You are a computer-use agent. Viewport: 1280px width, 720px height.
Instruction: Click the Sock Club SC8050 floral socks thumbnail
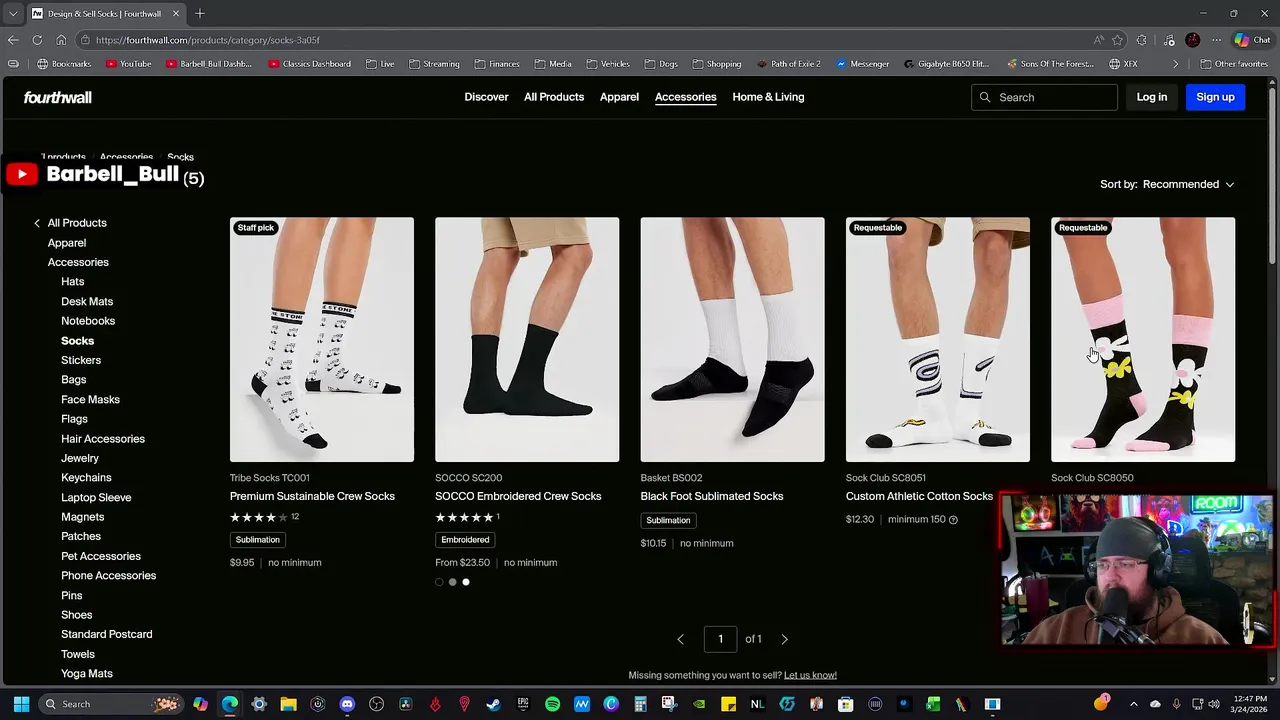point(1143,340)
